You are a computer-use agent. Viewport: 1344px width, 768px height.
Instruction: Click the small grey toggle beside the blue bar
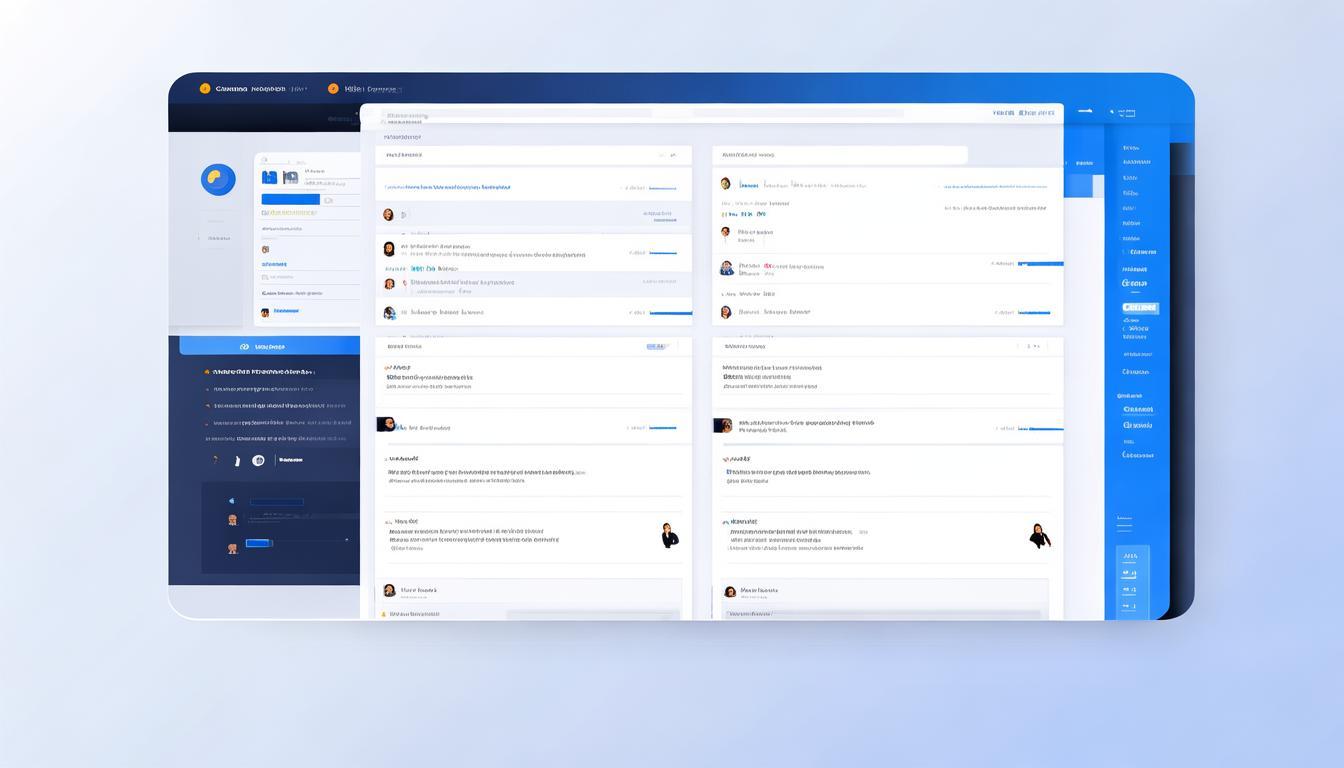coord(328,200)
